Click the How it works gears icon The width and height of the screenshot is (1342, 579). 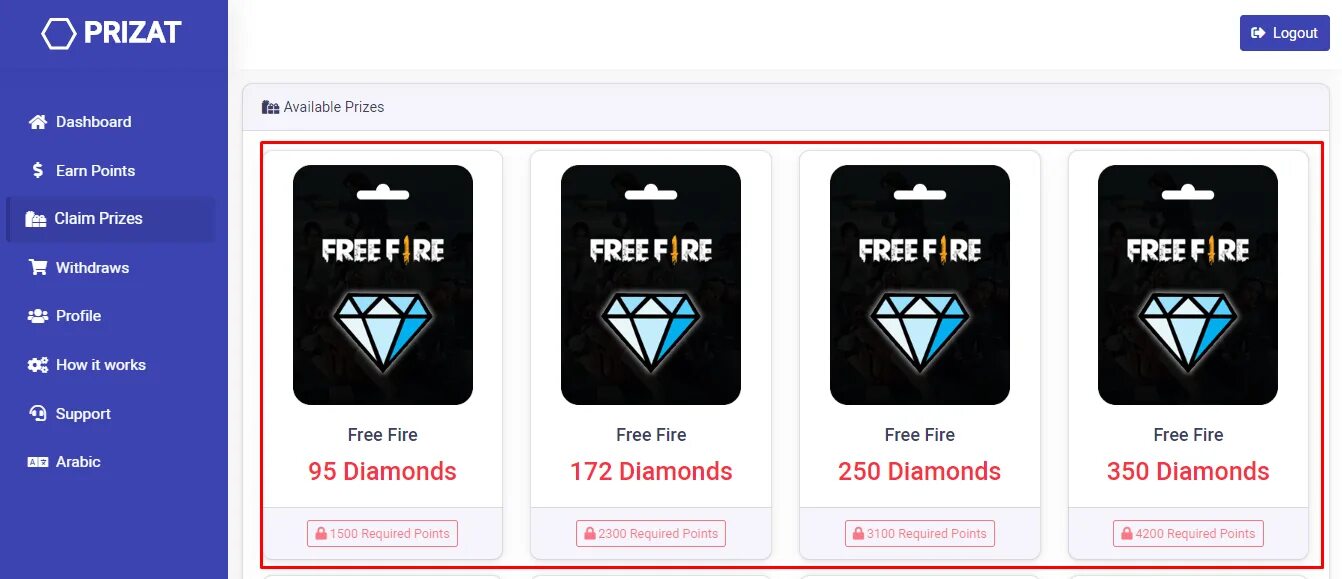click(38, 365)
